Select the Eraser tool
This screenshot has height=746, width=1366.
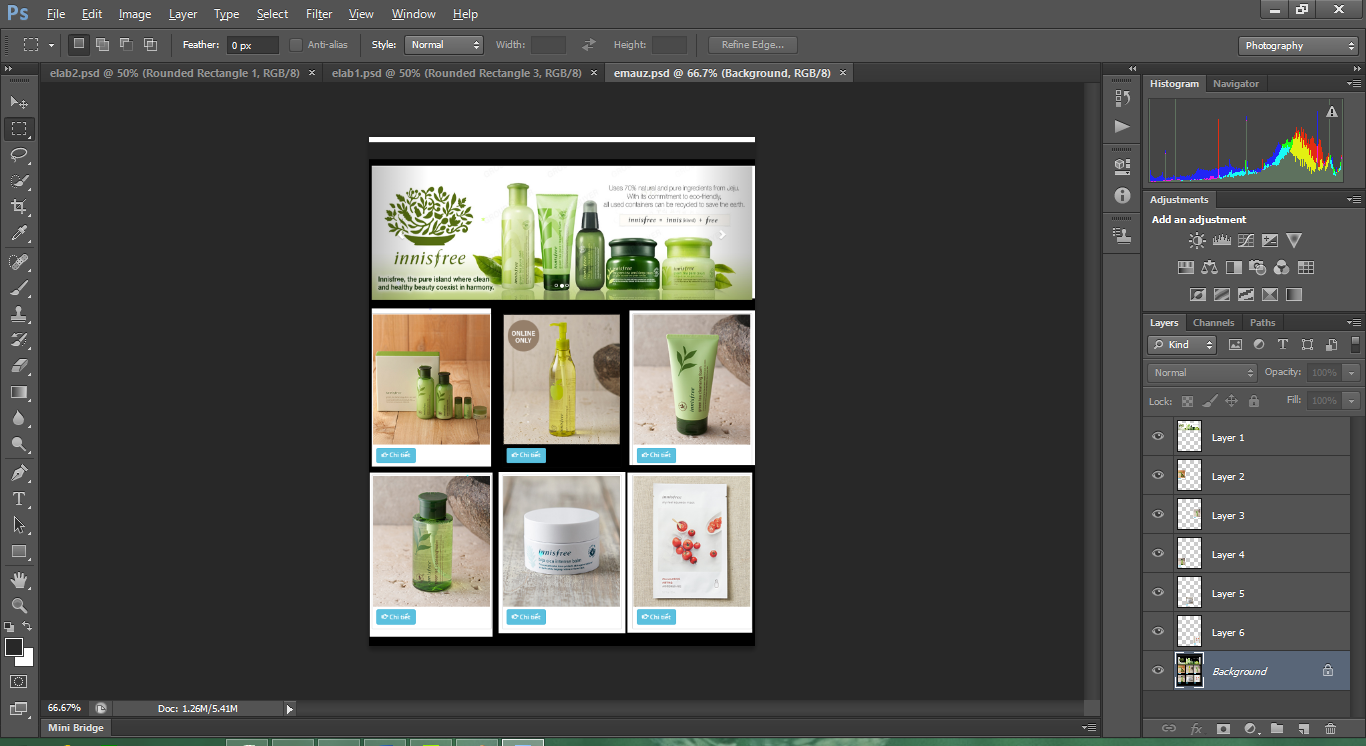click(19, 366)
